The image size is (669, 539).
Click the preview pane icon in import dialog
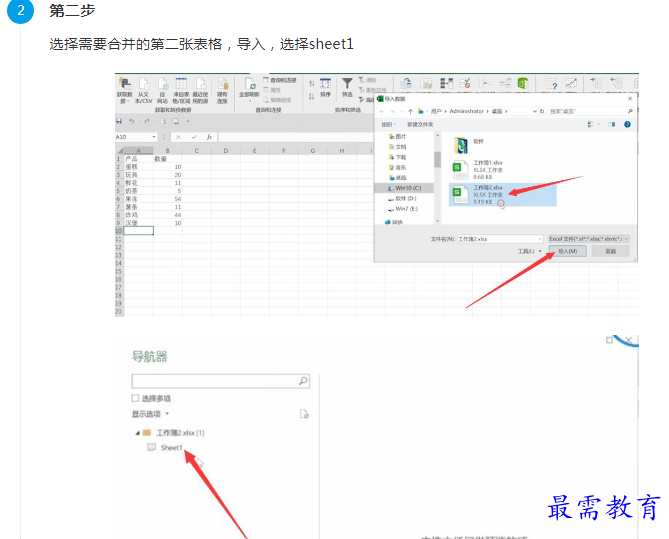tap(612, 124)
